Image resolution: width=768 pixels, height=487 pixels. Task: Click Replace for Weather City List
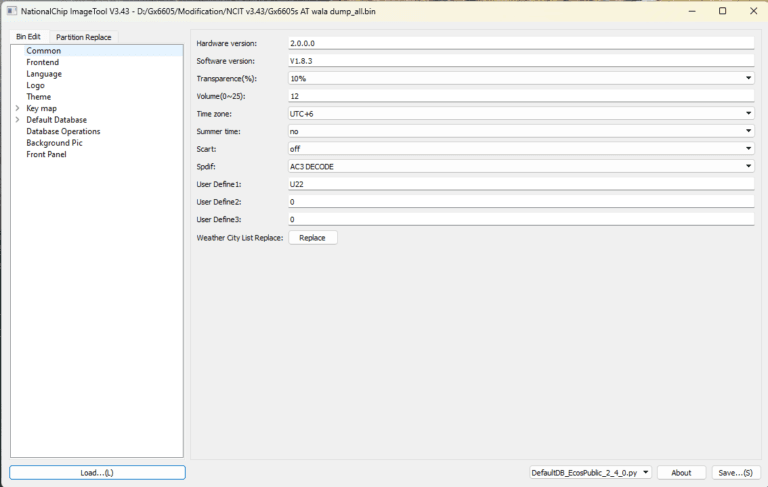tap(313, 238)
